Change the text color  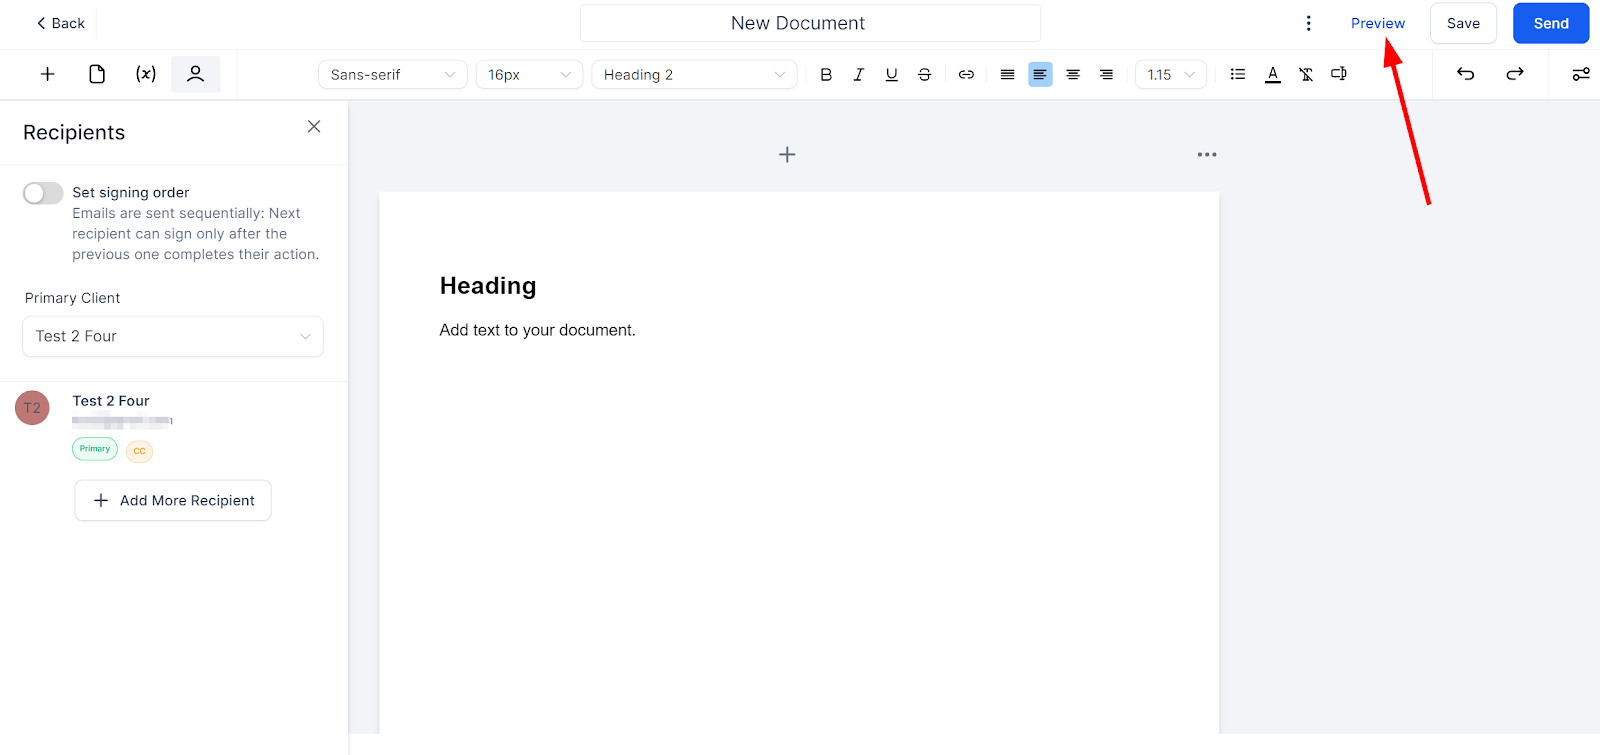pyautogui.click(x=1273, y=74)
